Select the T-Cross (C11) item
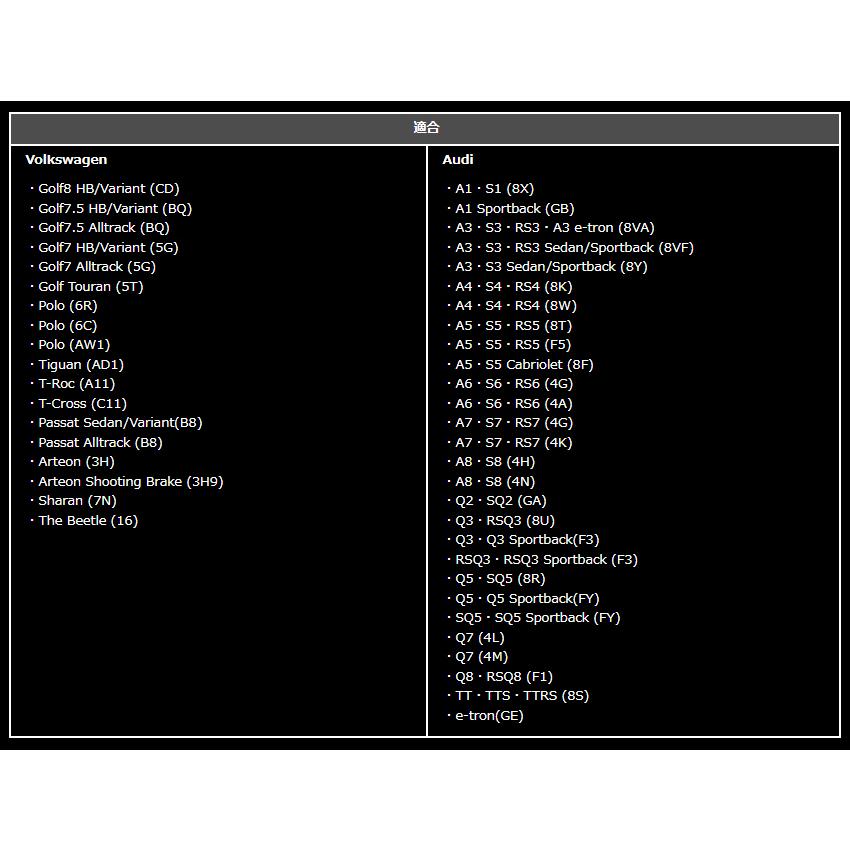Image resolution: width=850 pixels, height=850 pixels. coord(82,404)
